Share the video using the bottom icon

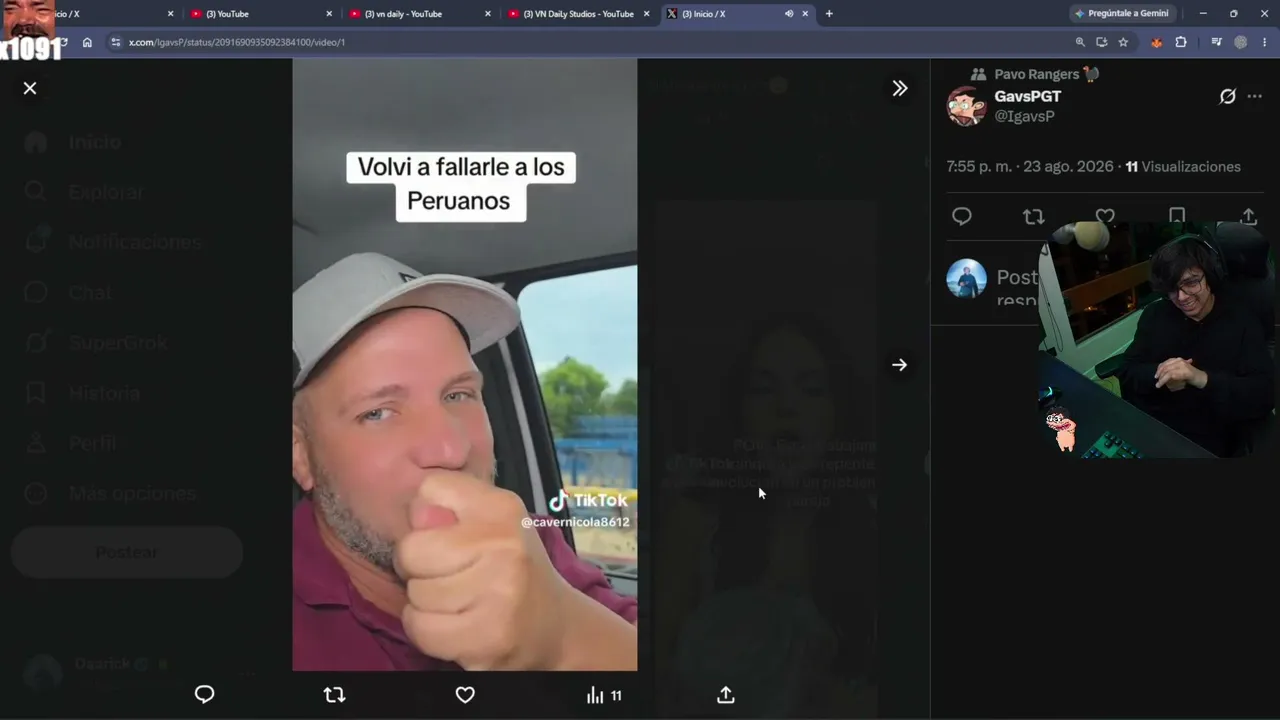726,694
